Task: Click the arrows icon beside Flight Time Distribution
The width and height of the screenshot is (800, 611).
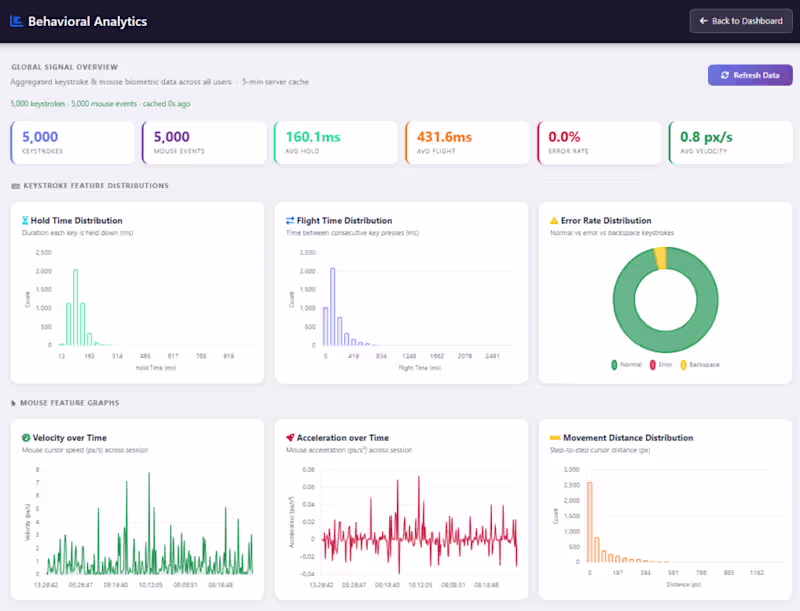Action: 290,220
